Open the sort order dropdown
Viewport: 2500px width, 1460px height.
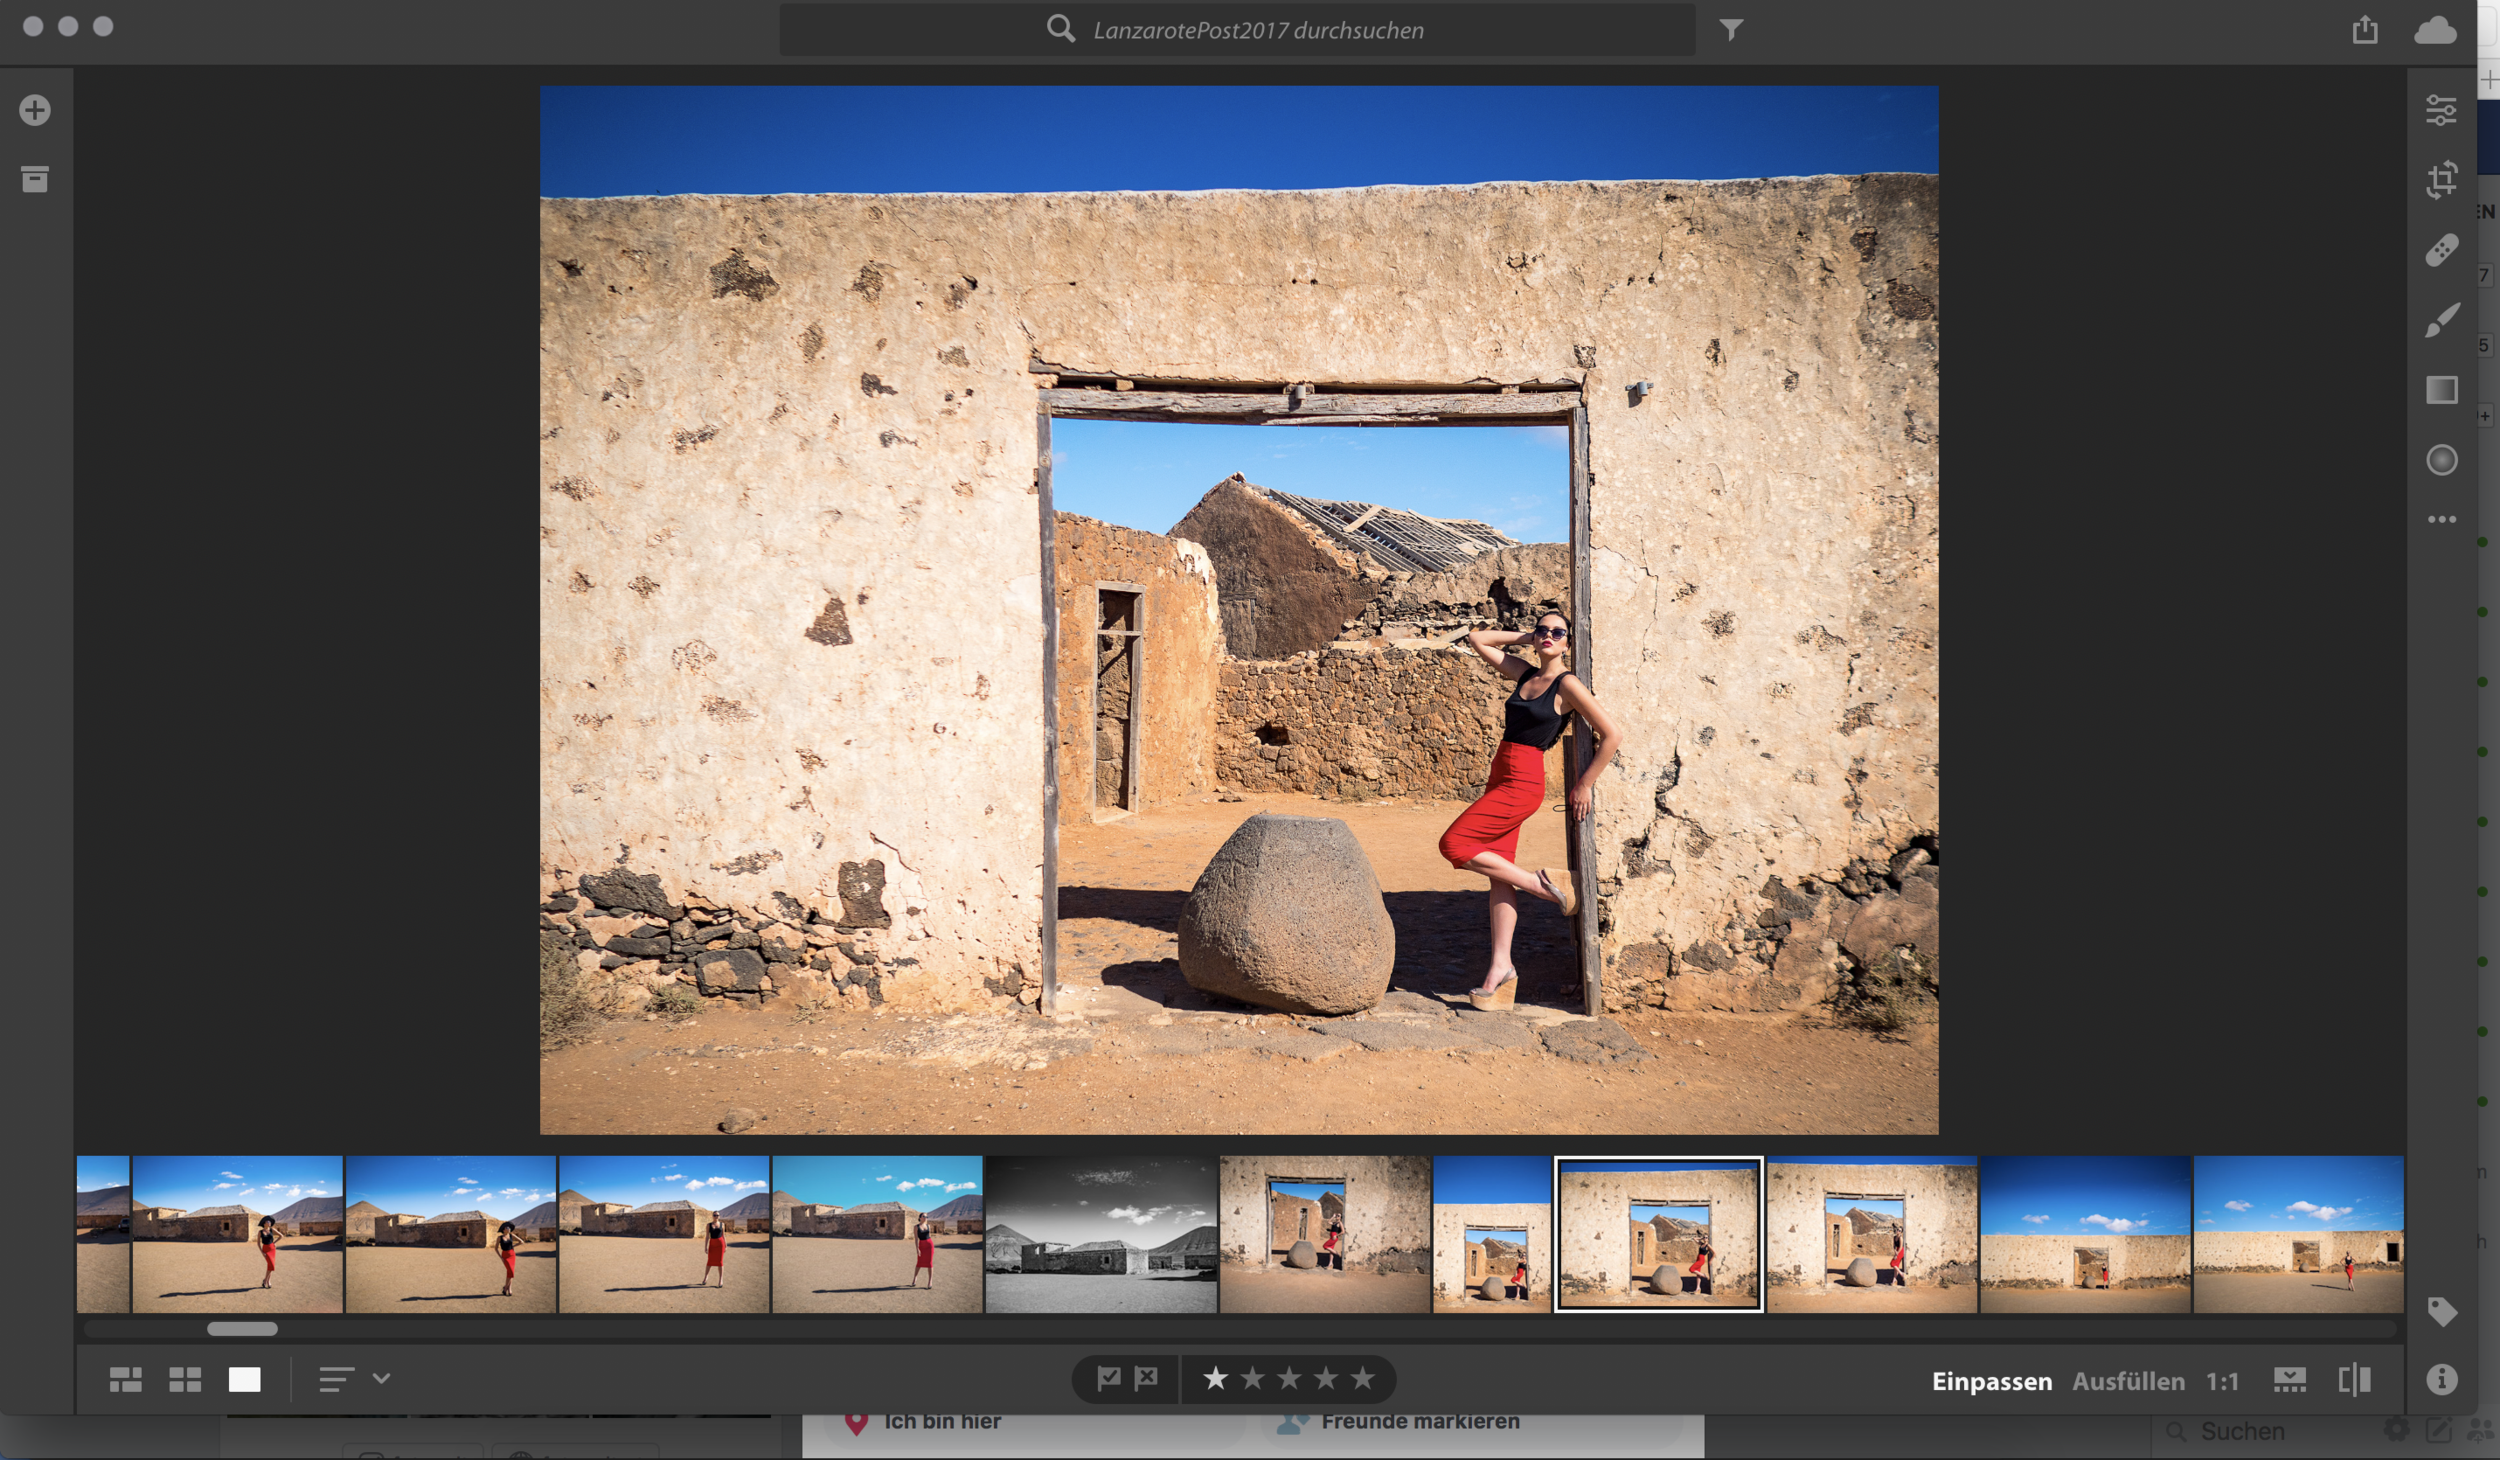click(353, 1380)
